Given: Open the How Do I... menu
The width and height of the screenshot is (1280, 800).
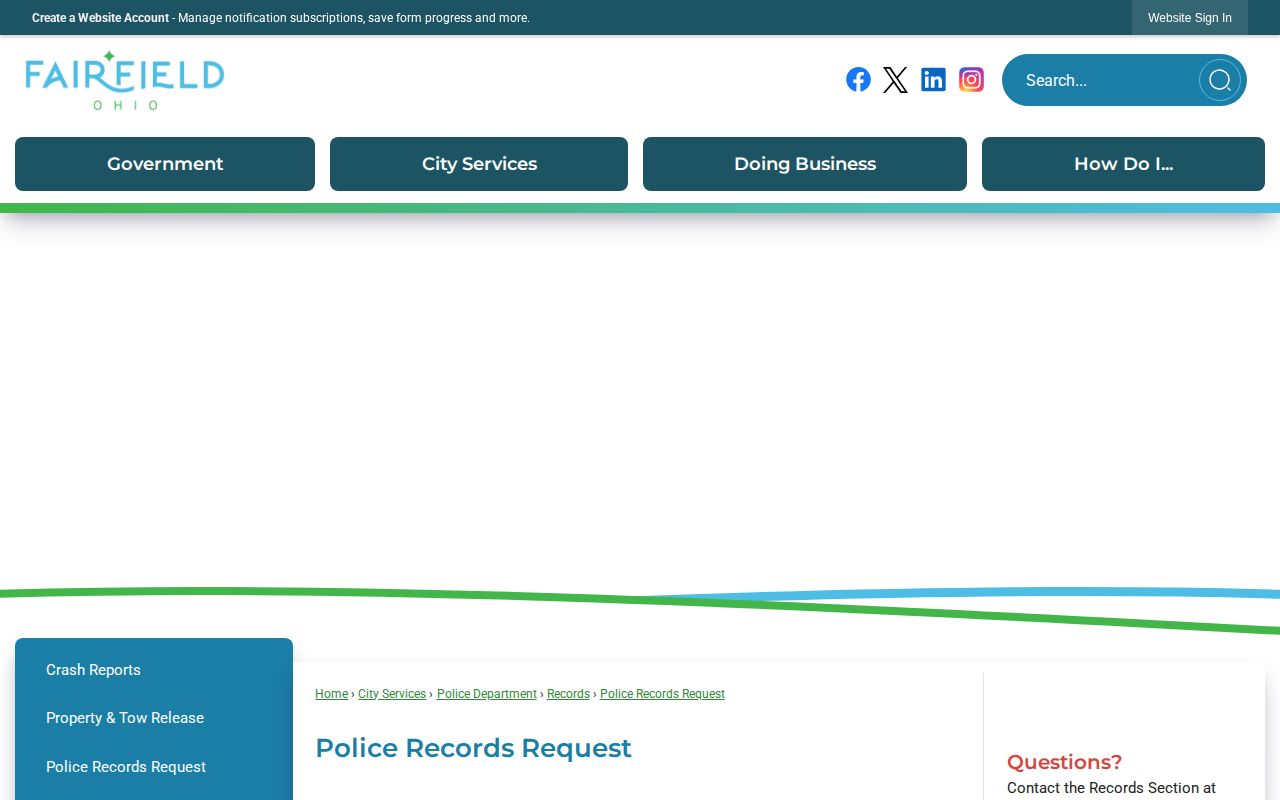Looking at the screenshot, I should pyautogui.click(x=1123, y=164).
